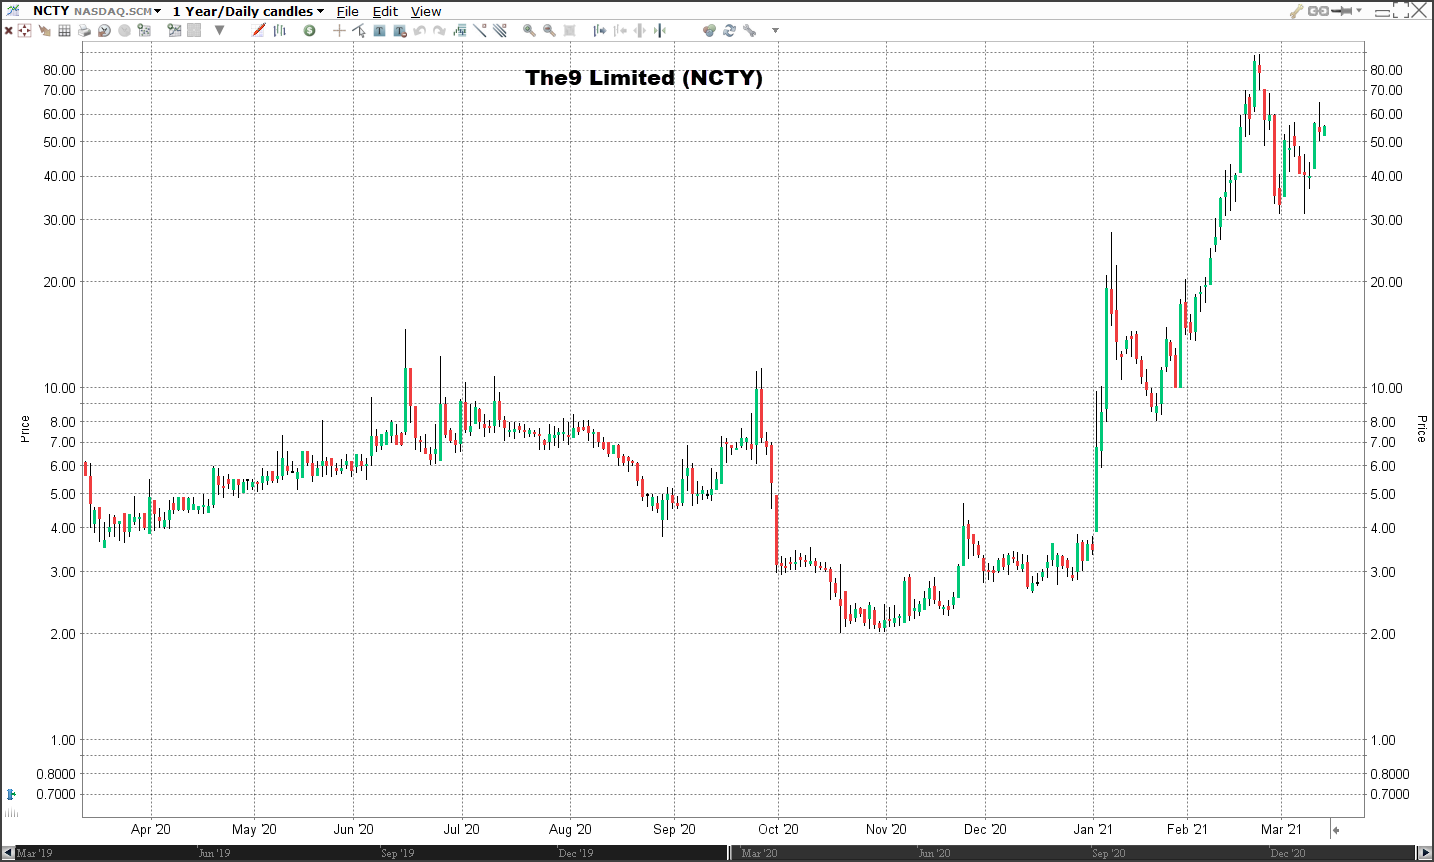Open the Edit menu
The width and height of the screenshot is (1434, 862).
385,11
